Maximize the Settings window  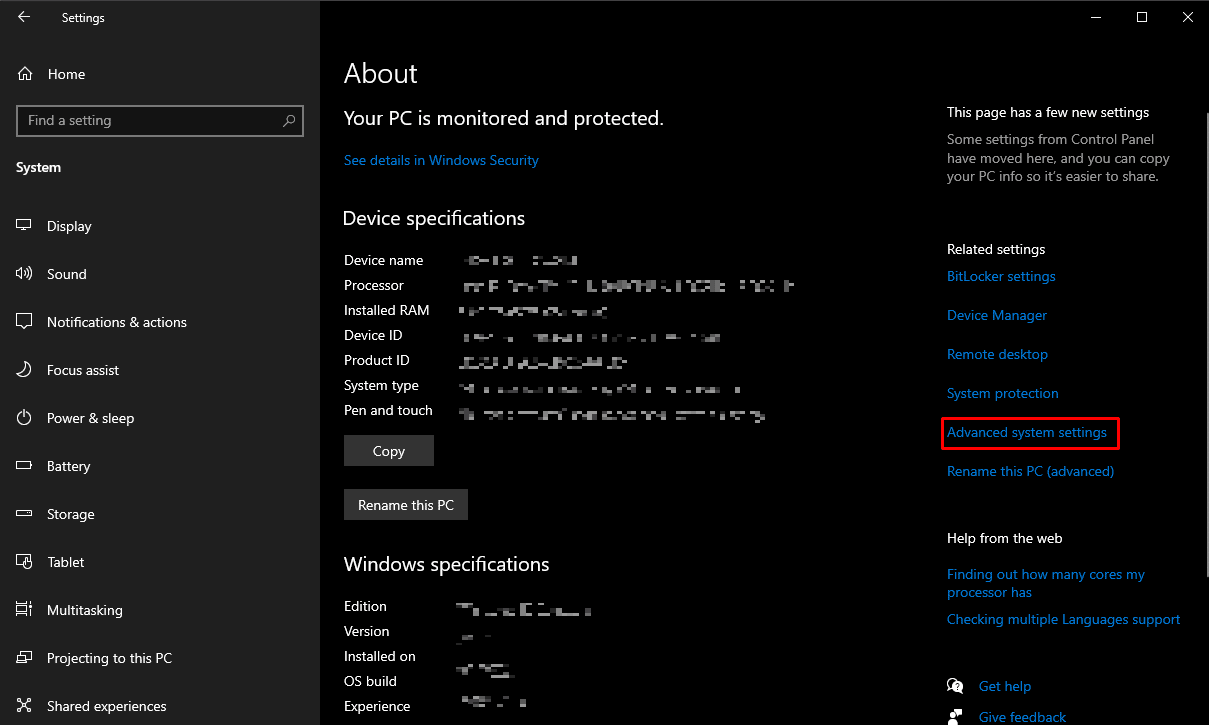click(x=1141, y=17)
